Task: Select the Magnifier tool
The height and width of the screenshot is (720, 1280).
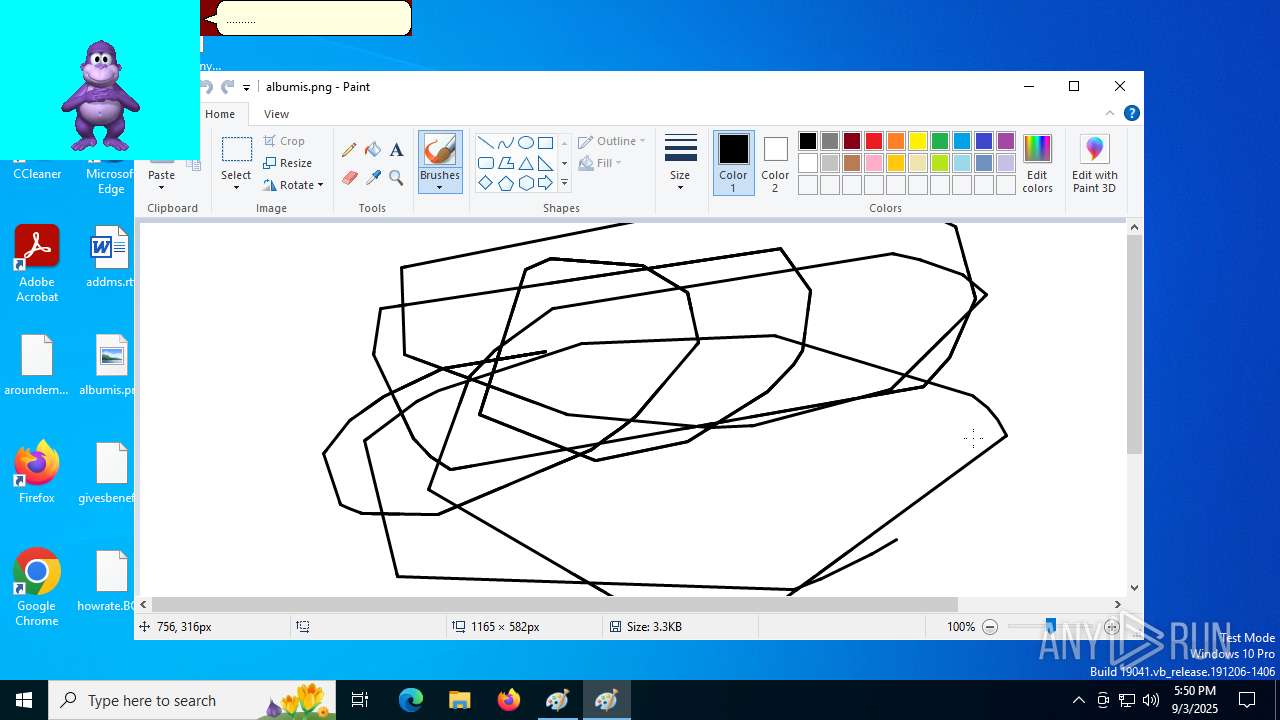Action: (396, 178)
